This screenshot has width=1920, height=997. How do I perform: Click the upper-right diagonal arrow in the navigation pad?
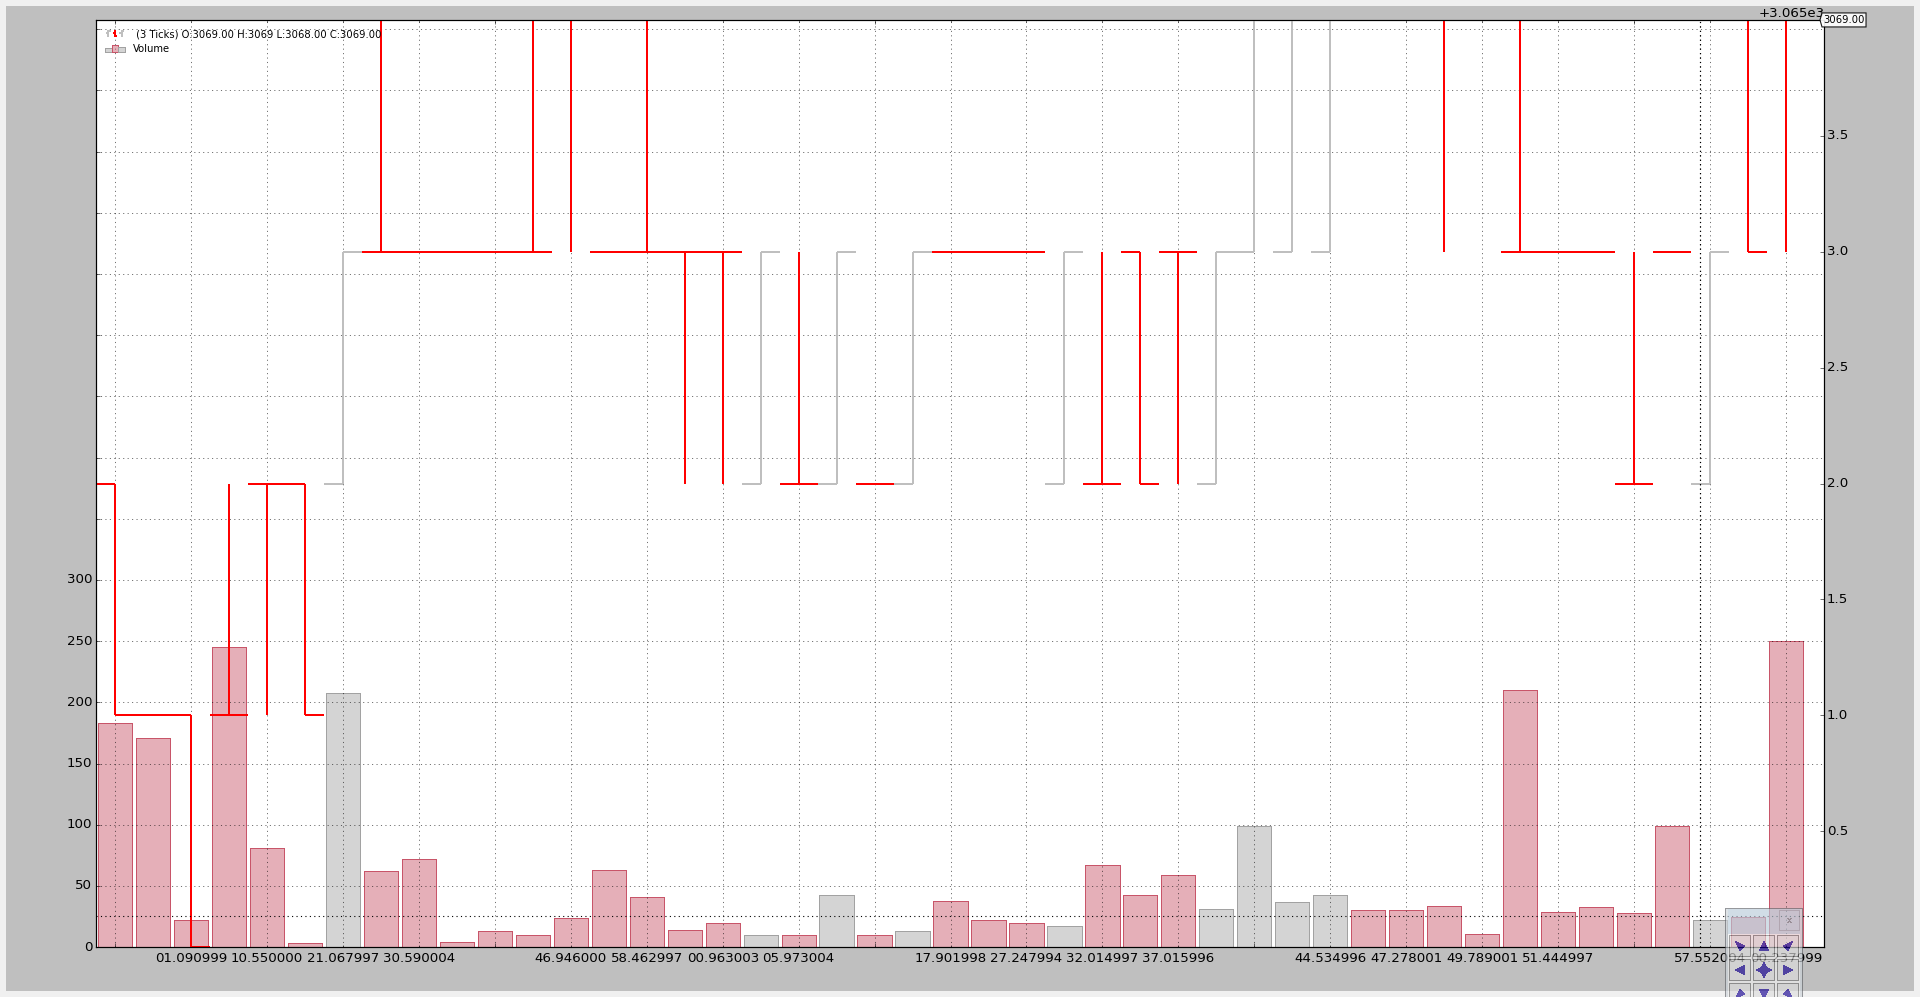(x=1788, y=946)
